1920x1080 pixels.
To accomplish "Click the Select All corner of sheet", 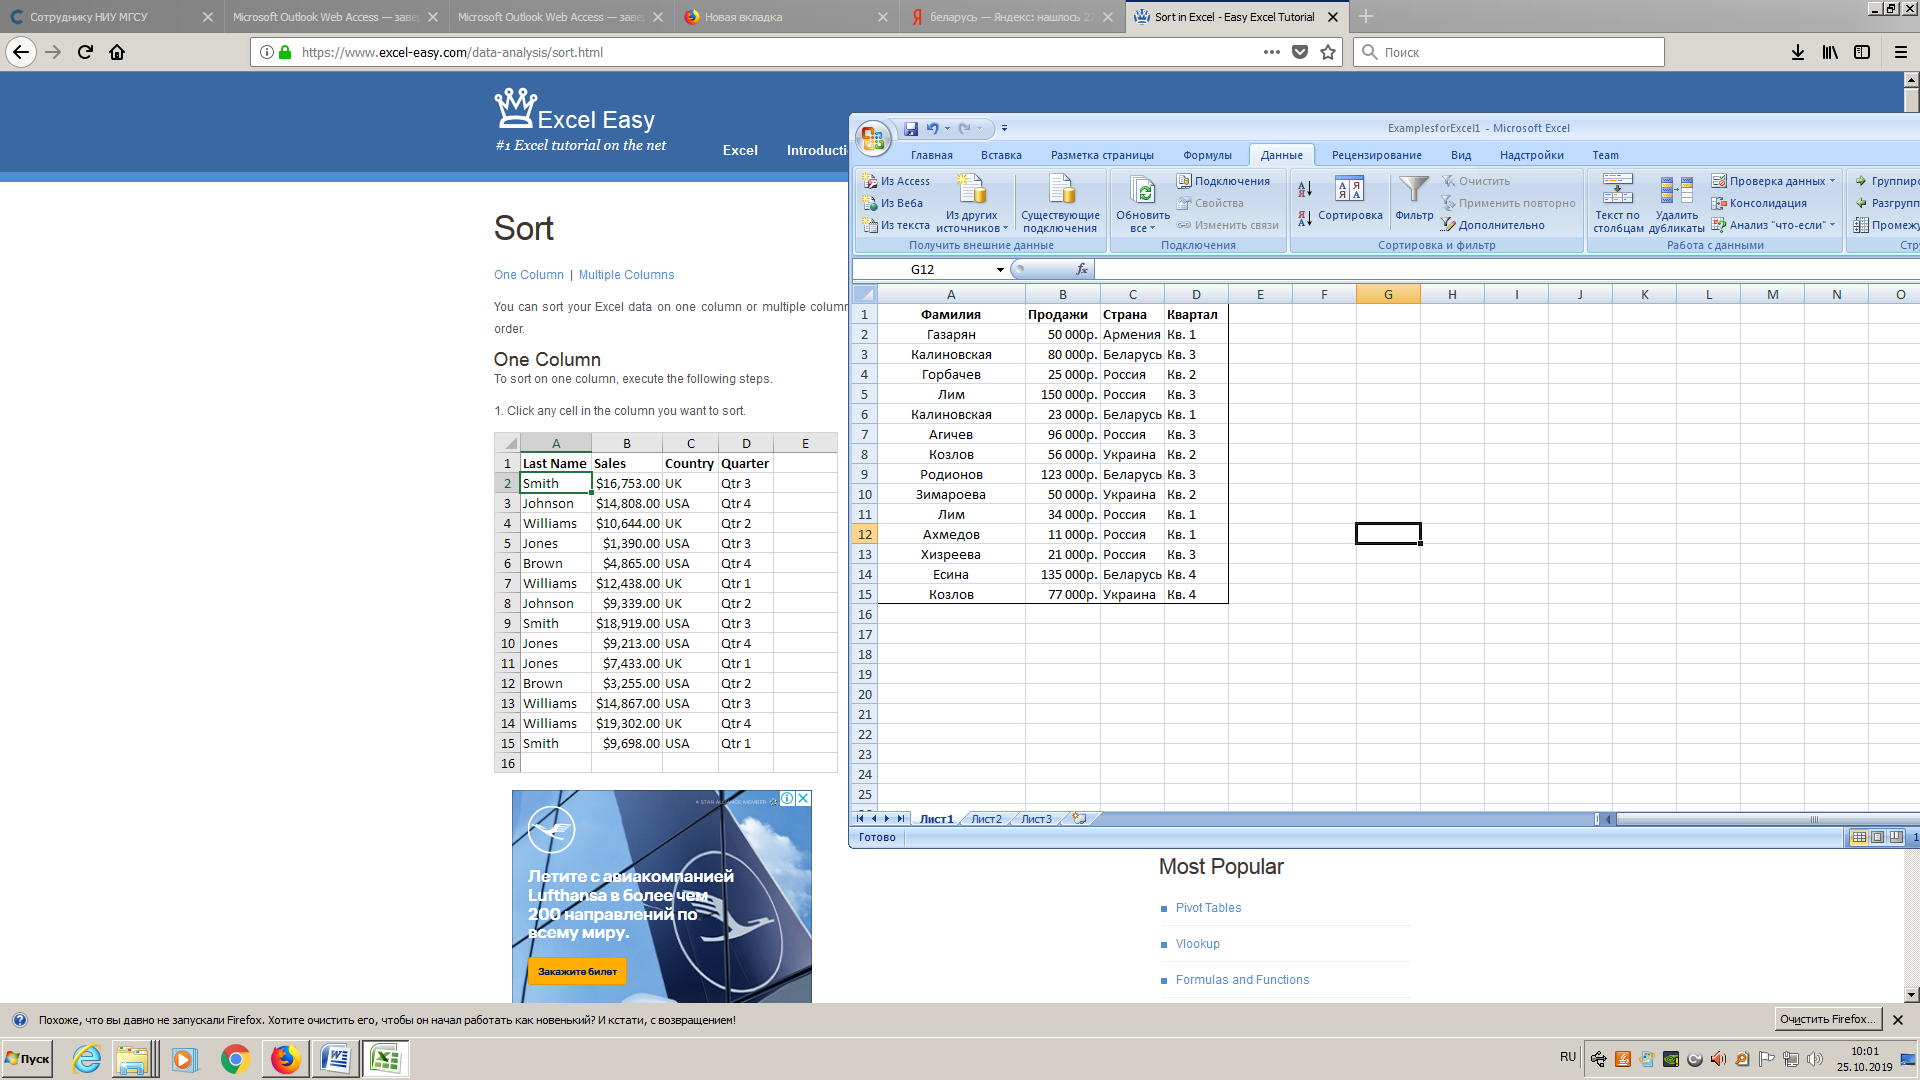I will click(x=864, y=294).
